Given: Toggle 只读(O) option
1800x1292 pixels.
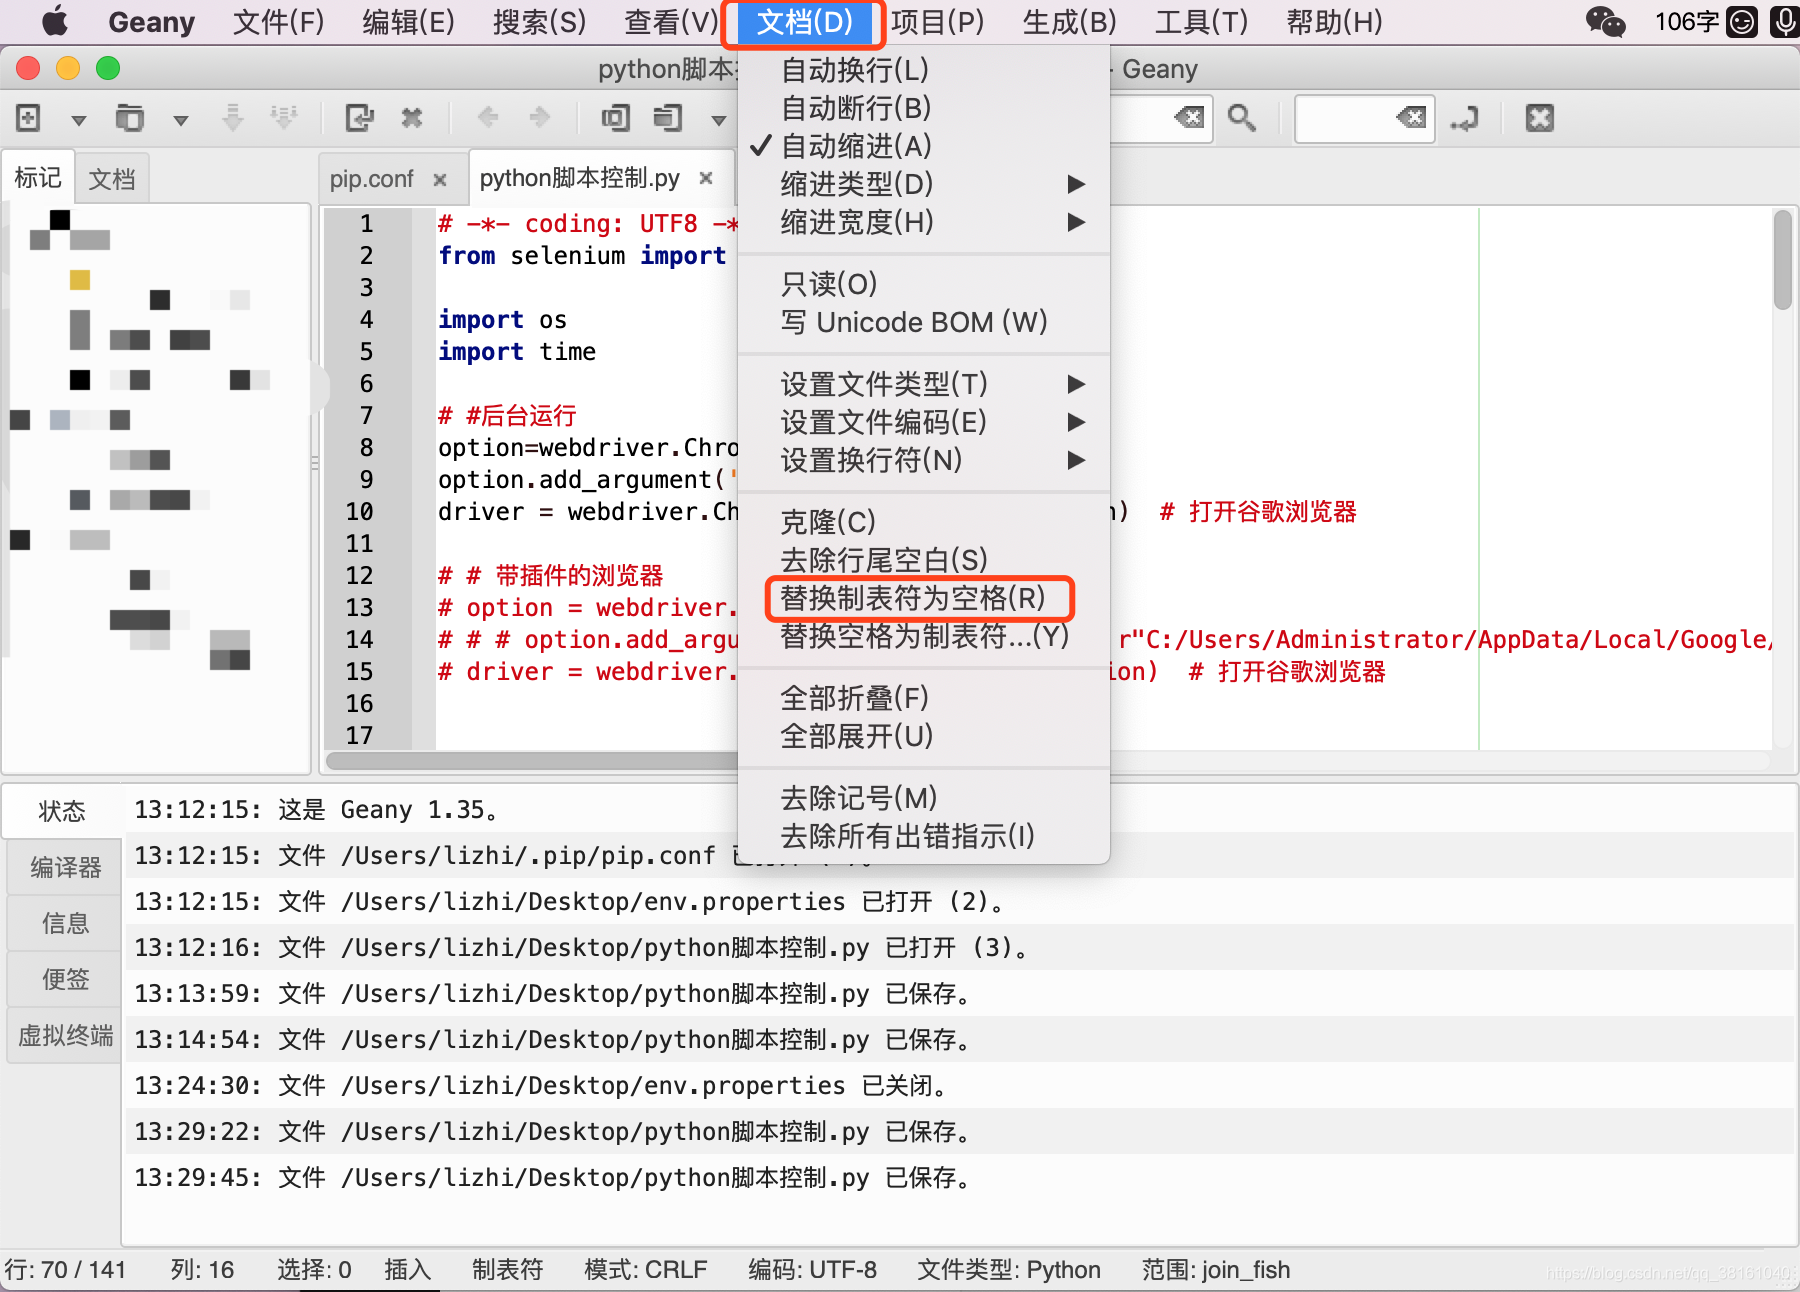Looking at the screenshot, I should pos(923,284).
